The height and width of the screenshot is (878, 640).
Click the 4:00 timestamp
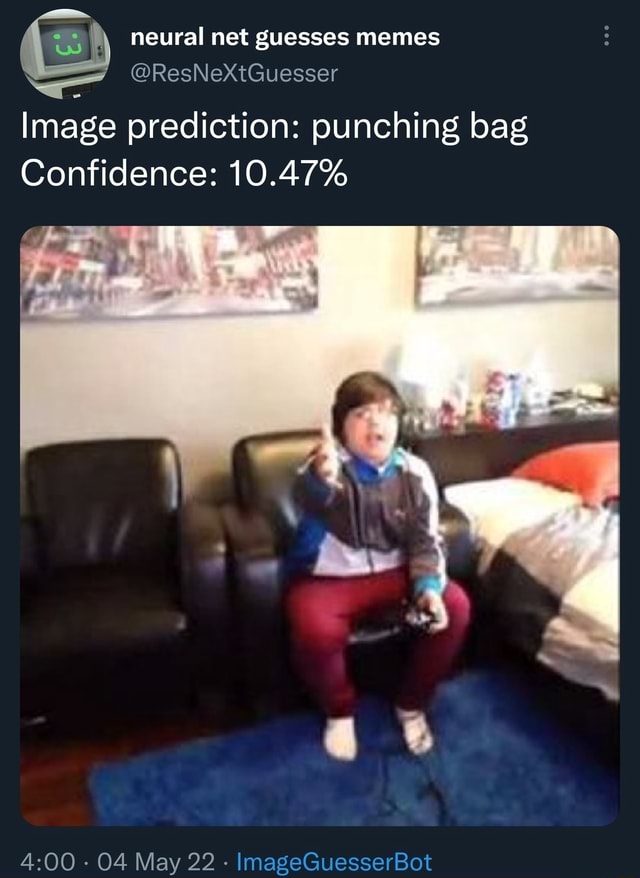(x=48, y=862)
